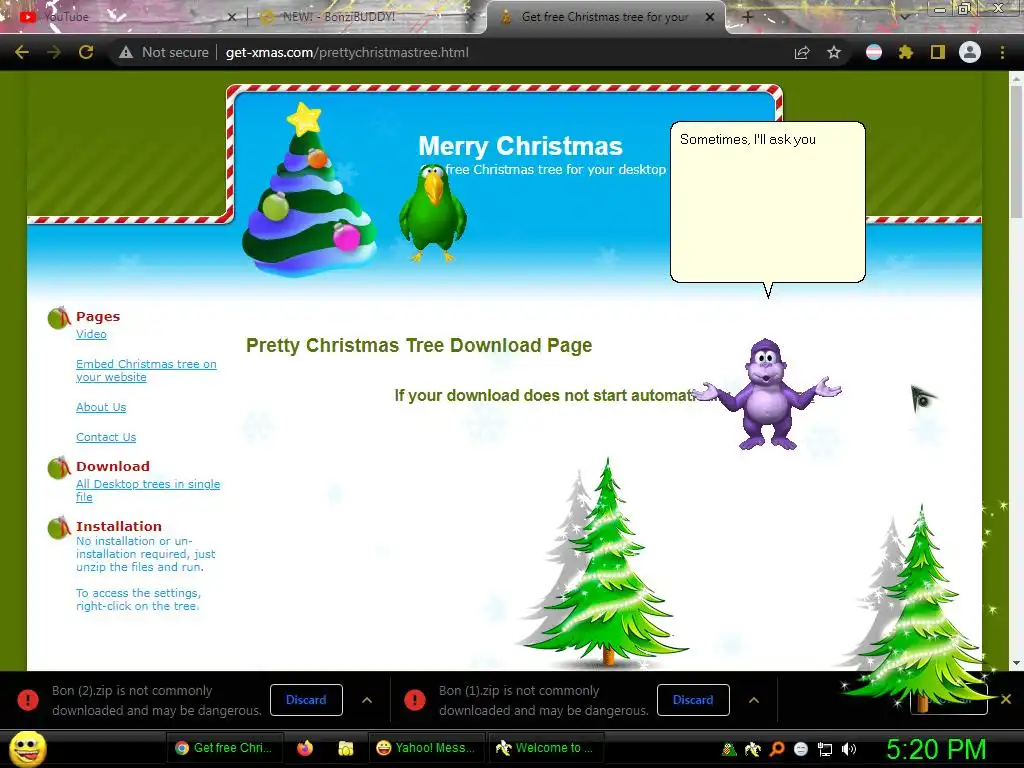Visit the Contact Us link

pos(106,437)
